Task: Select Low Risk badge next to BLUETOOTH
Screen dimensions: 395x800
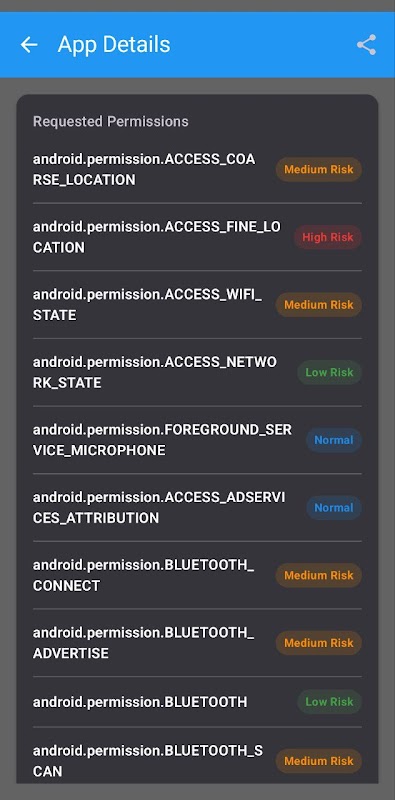Action: pyautogui.click(x=330, y=702)
